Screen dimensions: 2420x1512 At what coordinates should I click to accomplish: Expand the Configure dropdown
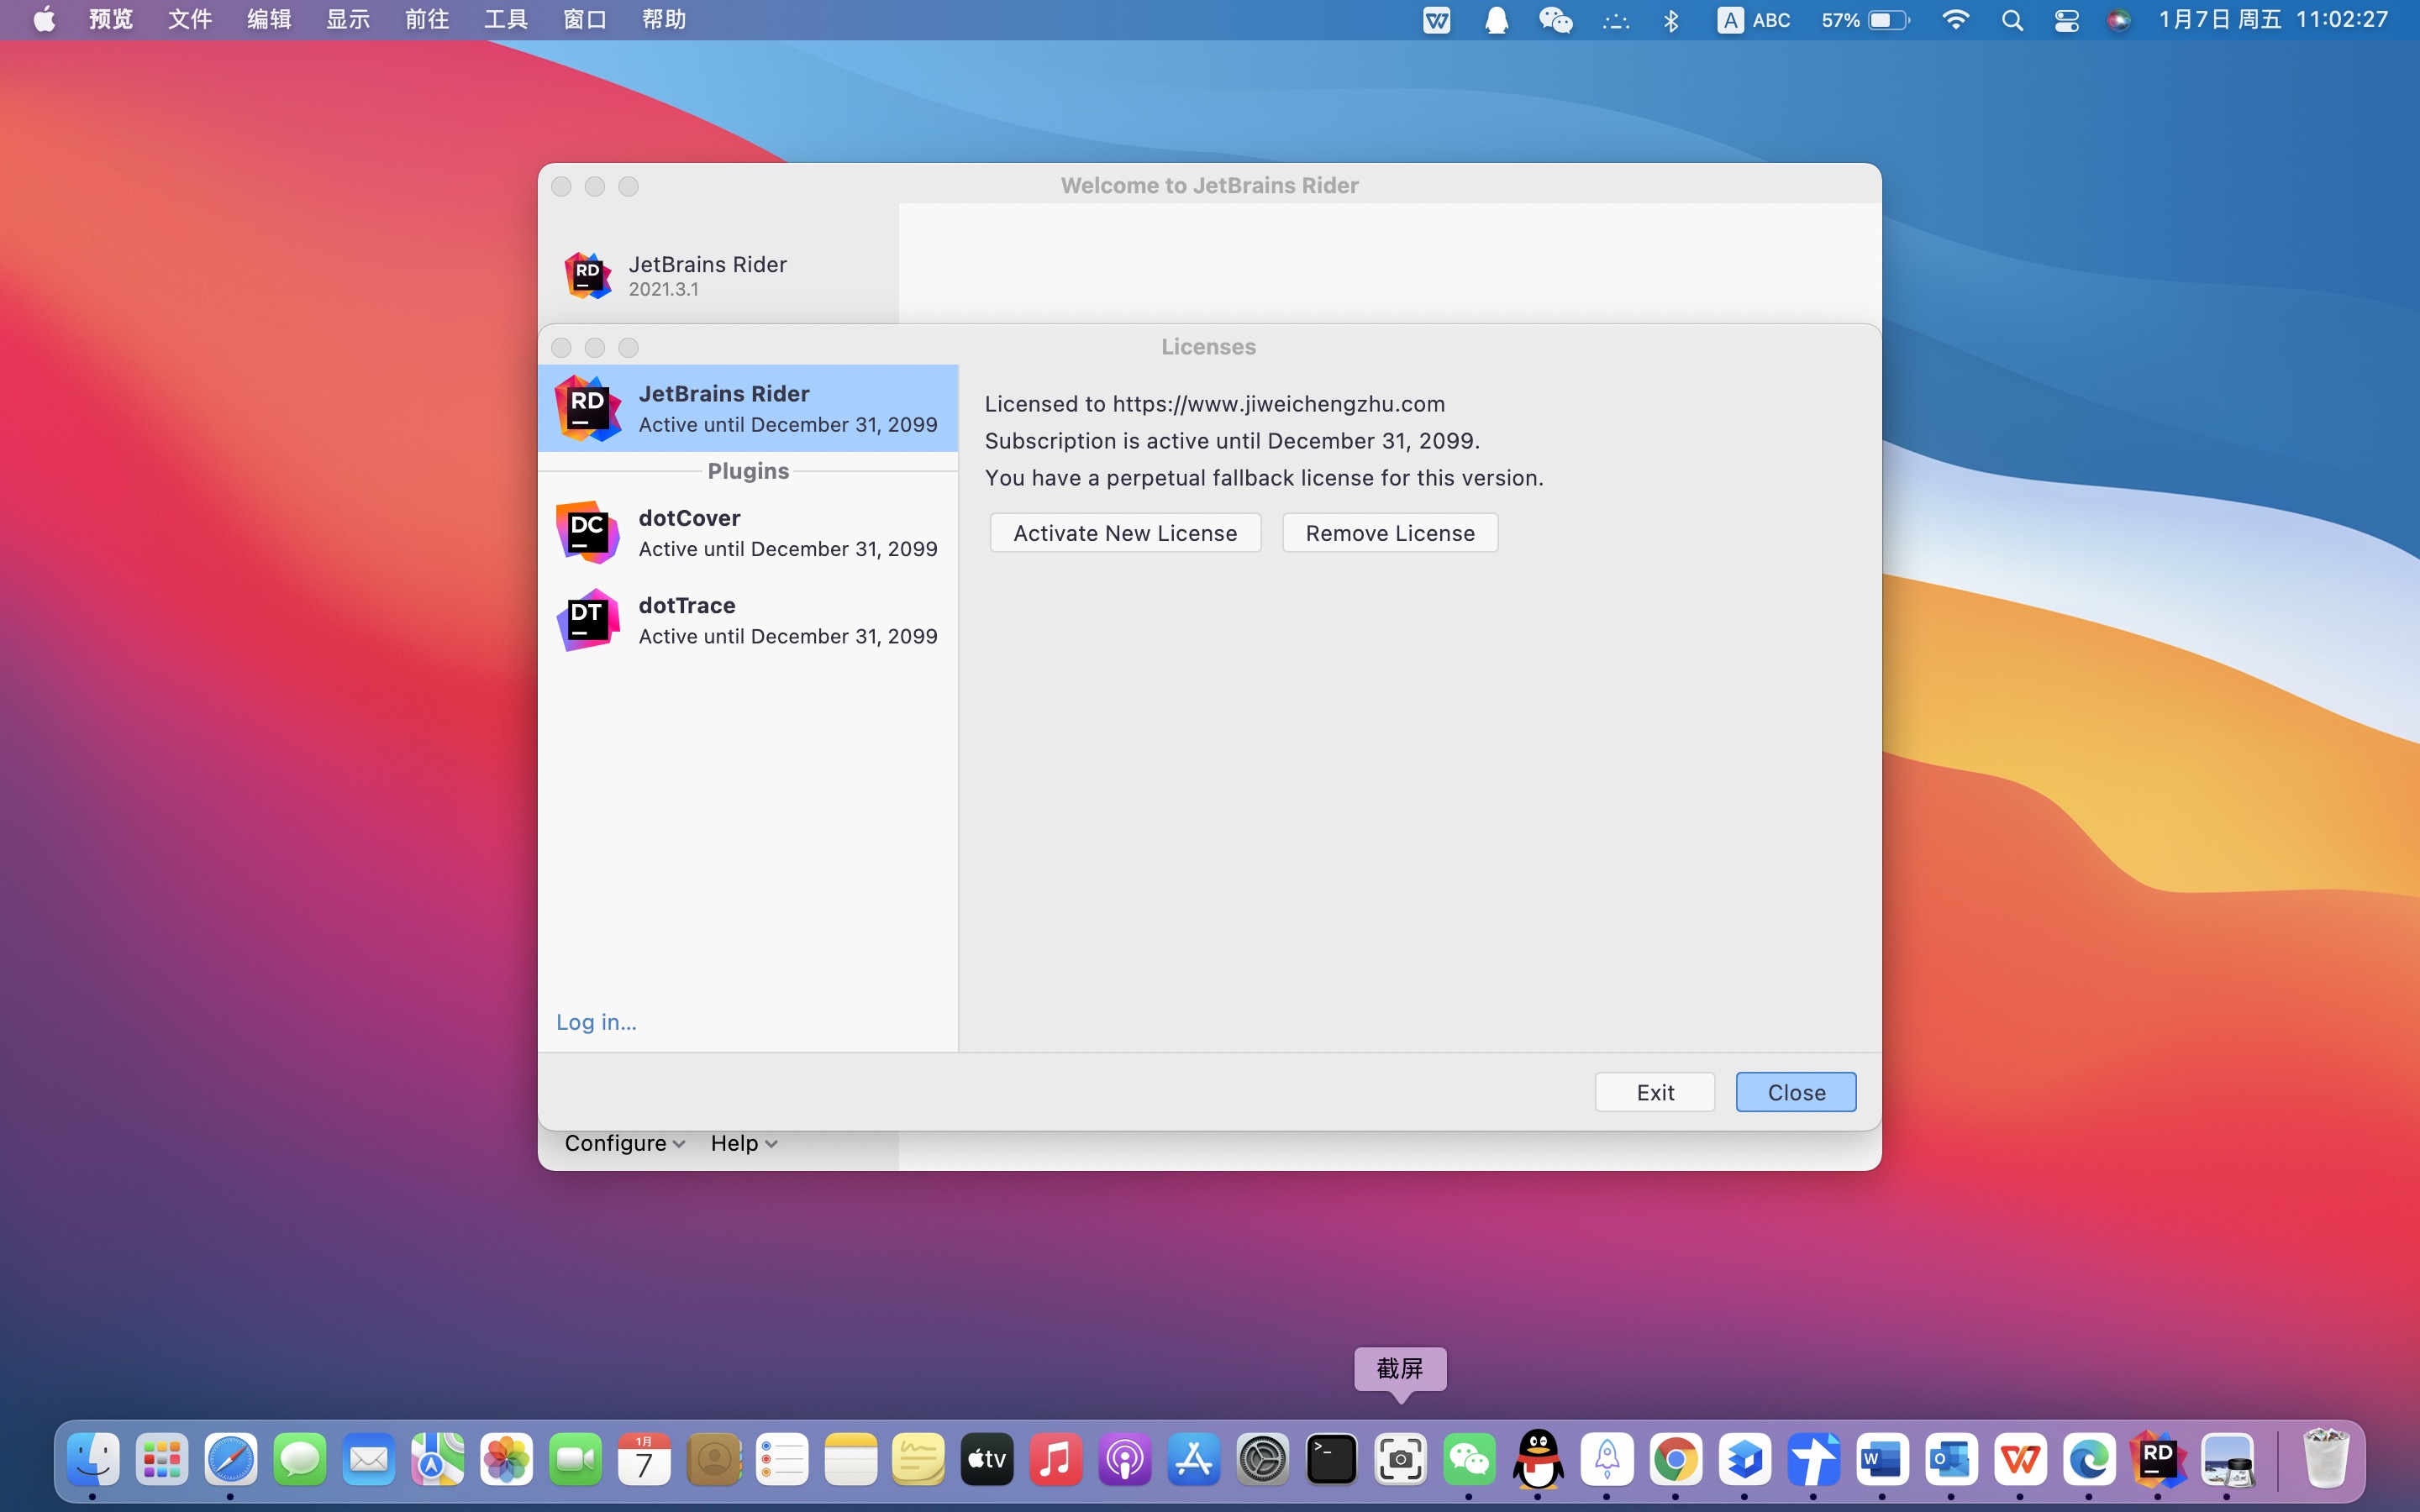(624, 1143)
